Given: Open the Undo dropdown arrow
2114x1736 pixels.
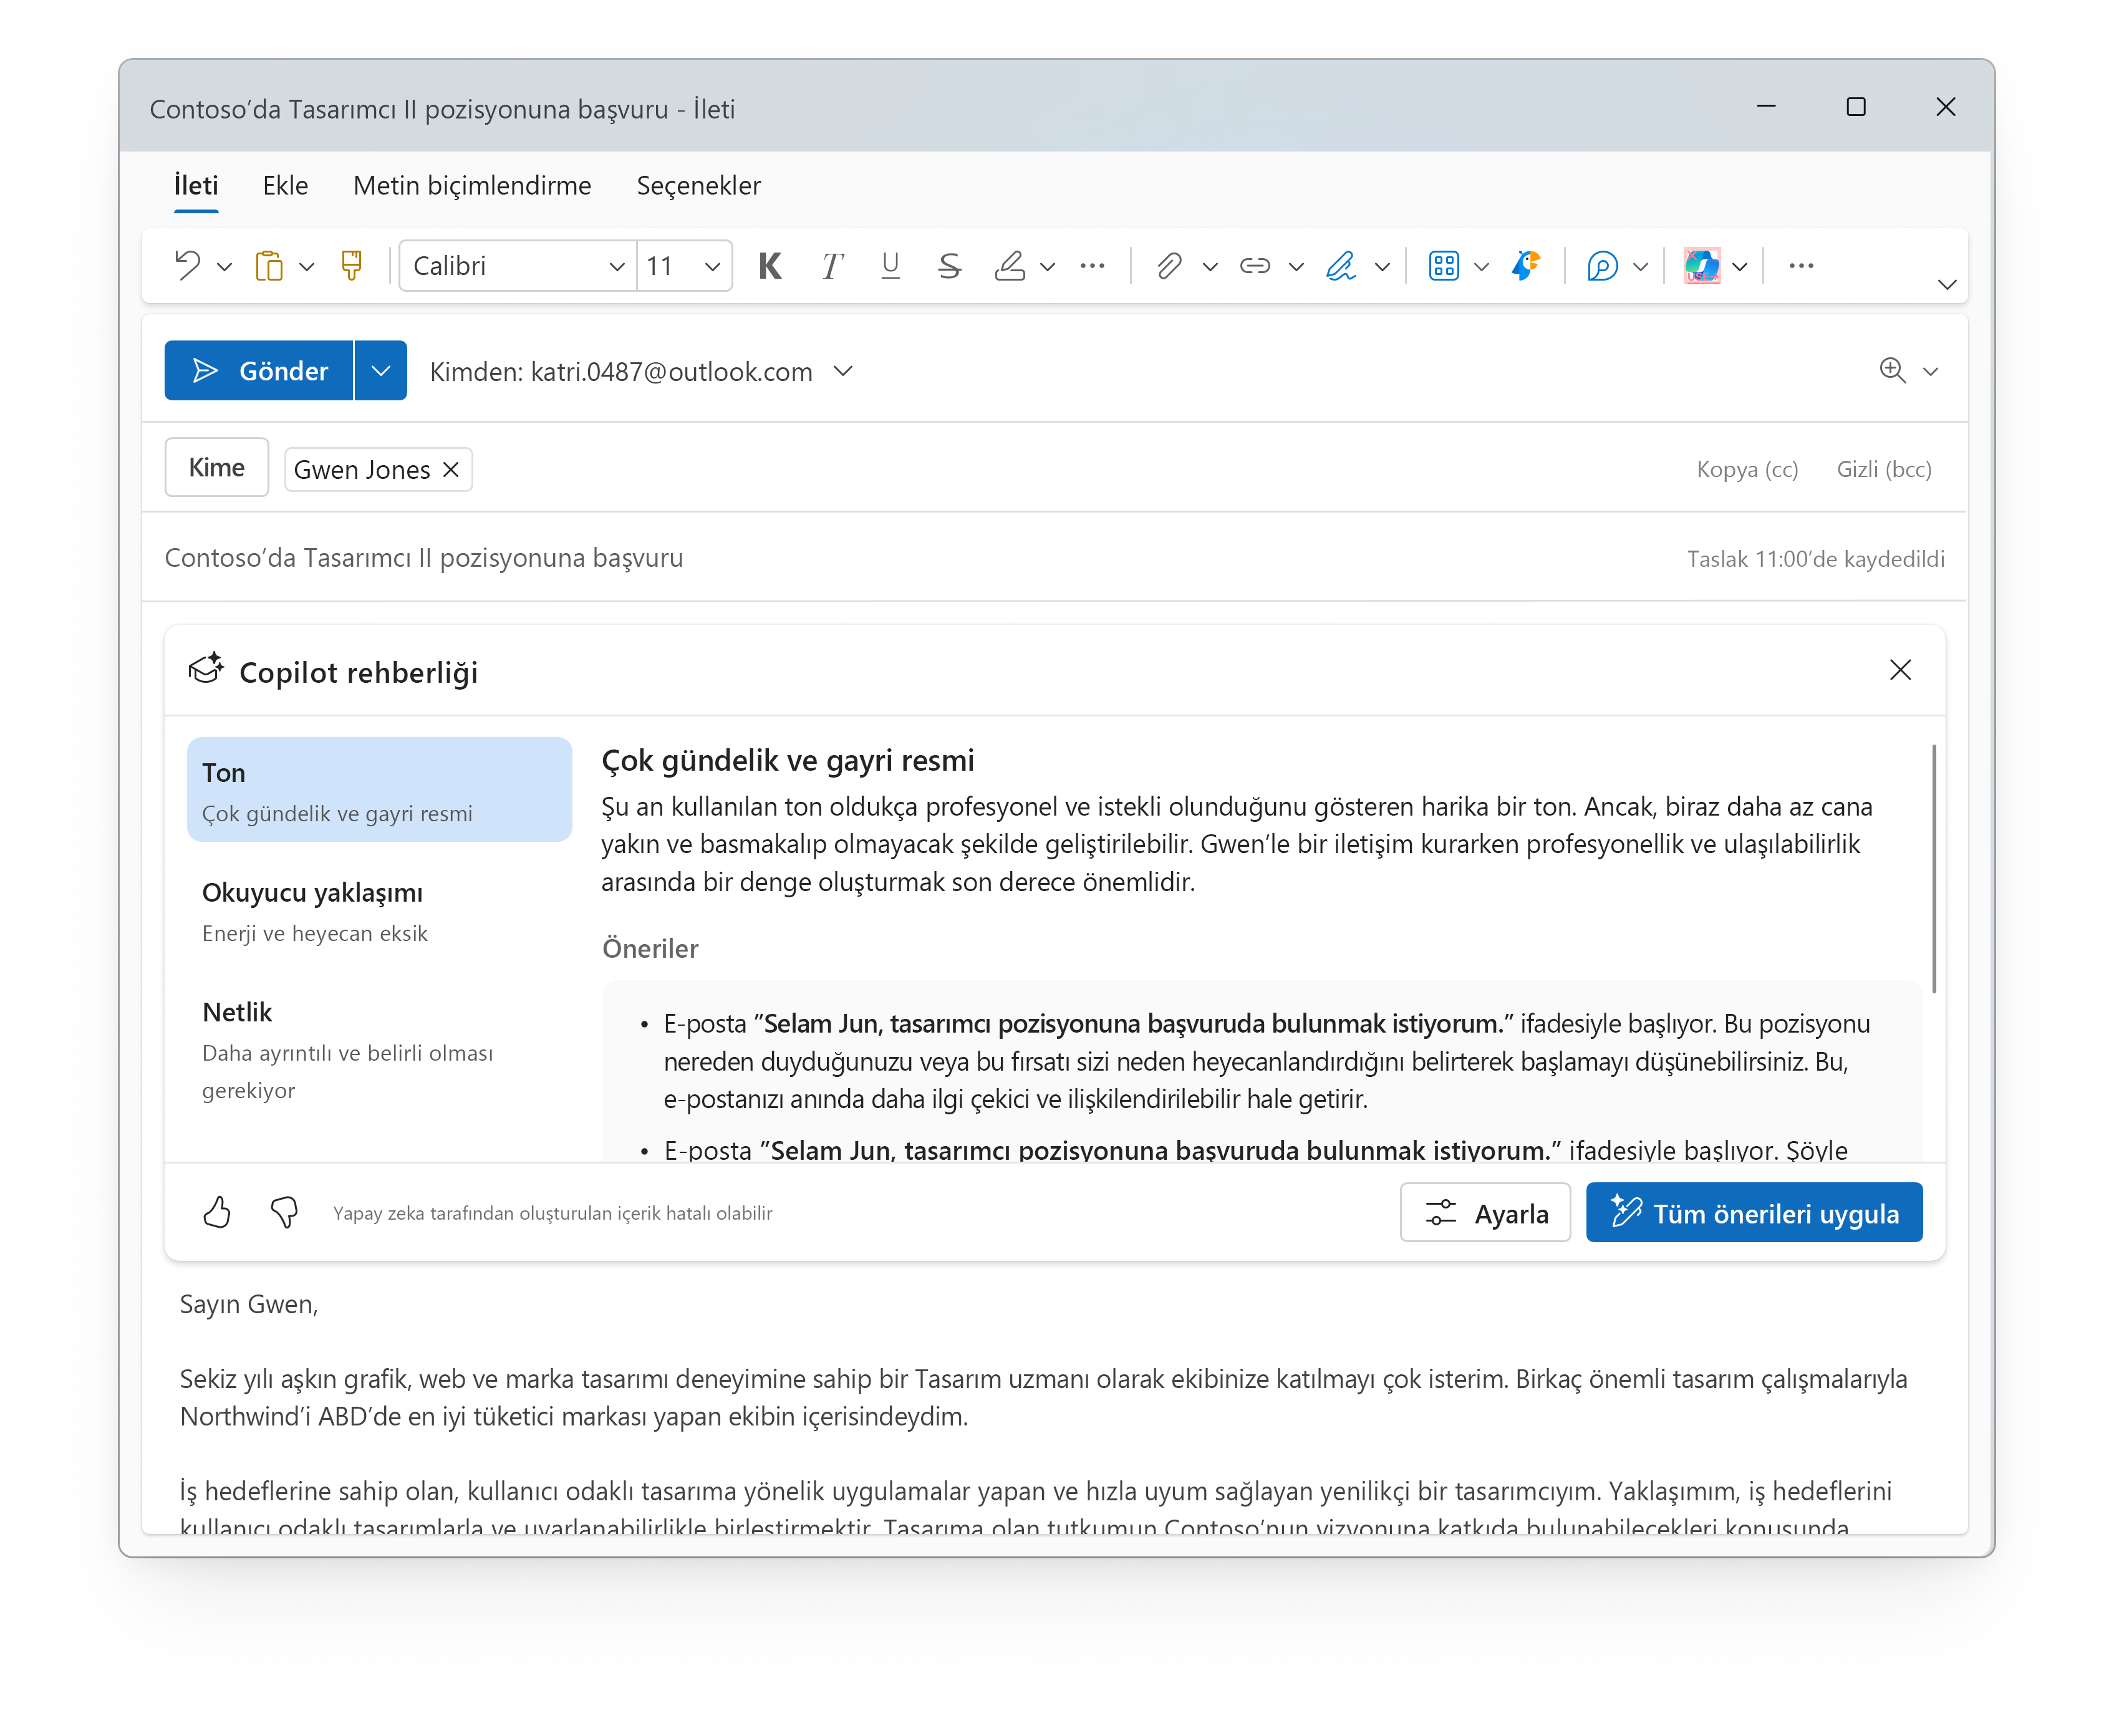Looking at the screenshot, I should click(x=225, y=266).
